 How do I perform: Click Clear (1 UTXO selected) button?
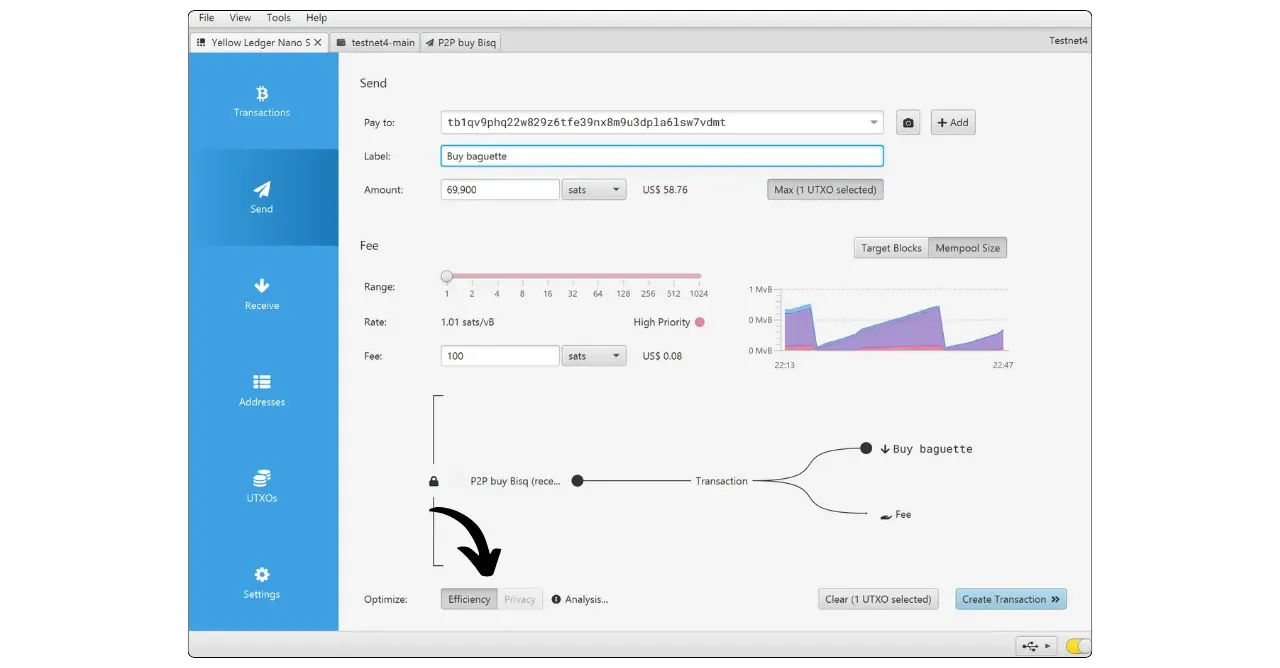[878, 599]
